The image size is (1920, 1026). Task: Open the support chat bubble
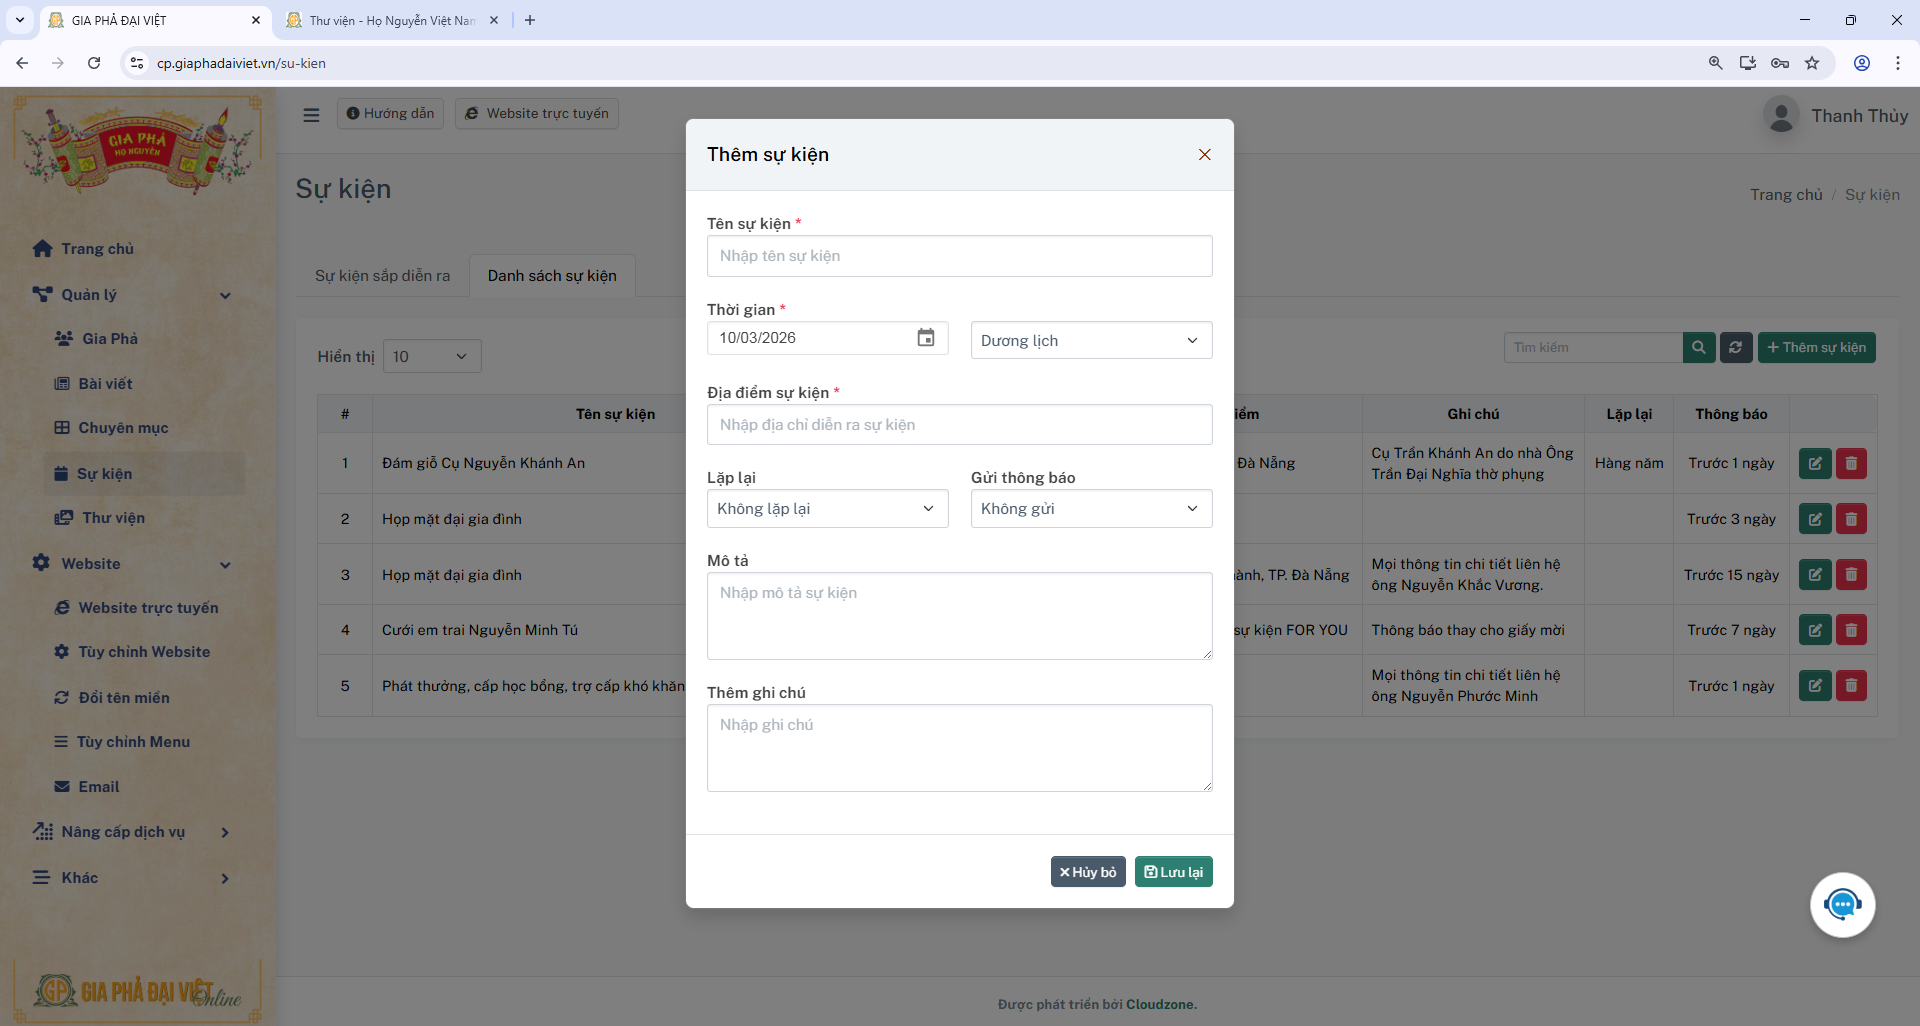(x=1843, y=904)
